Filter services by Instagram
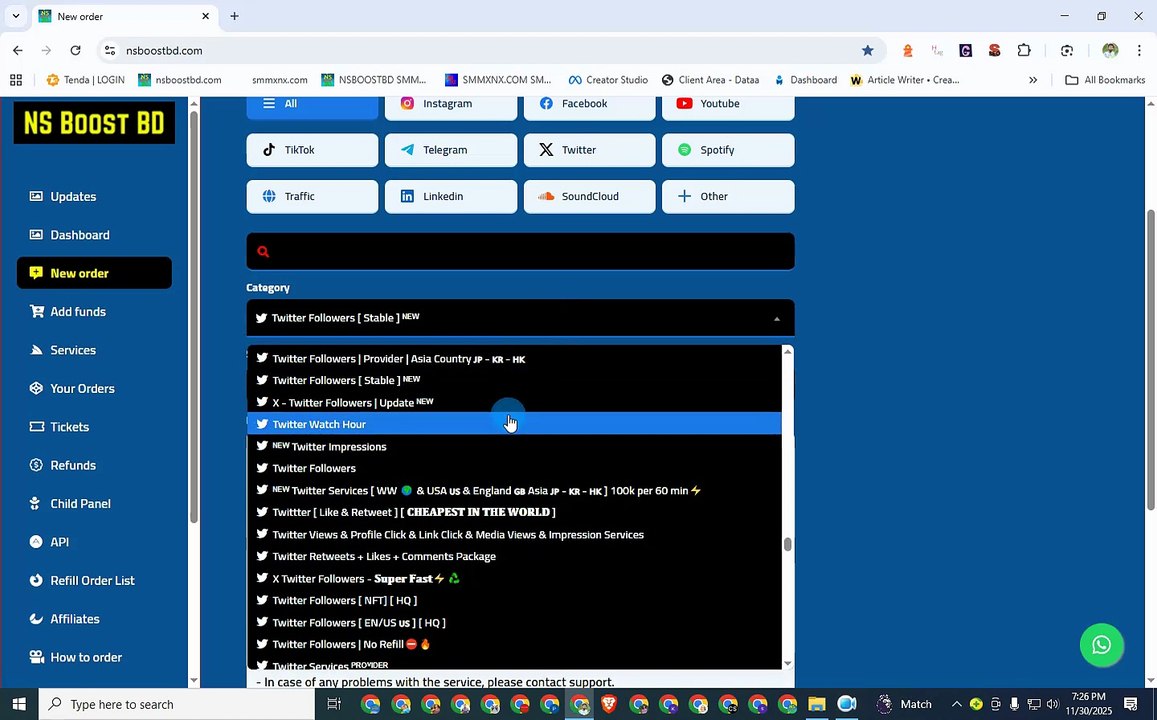The image size is (1157, 720). (x=451, y=104)
